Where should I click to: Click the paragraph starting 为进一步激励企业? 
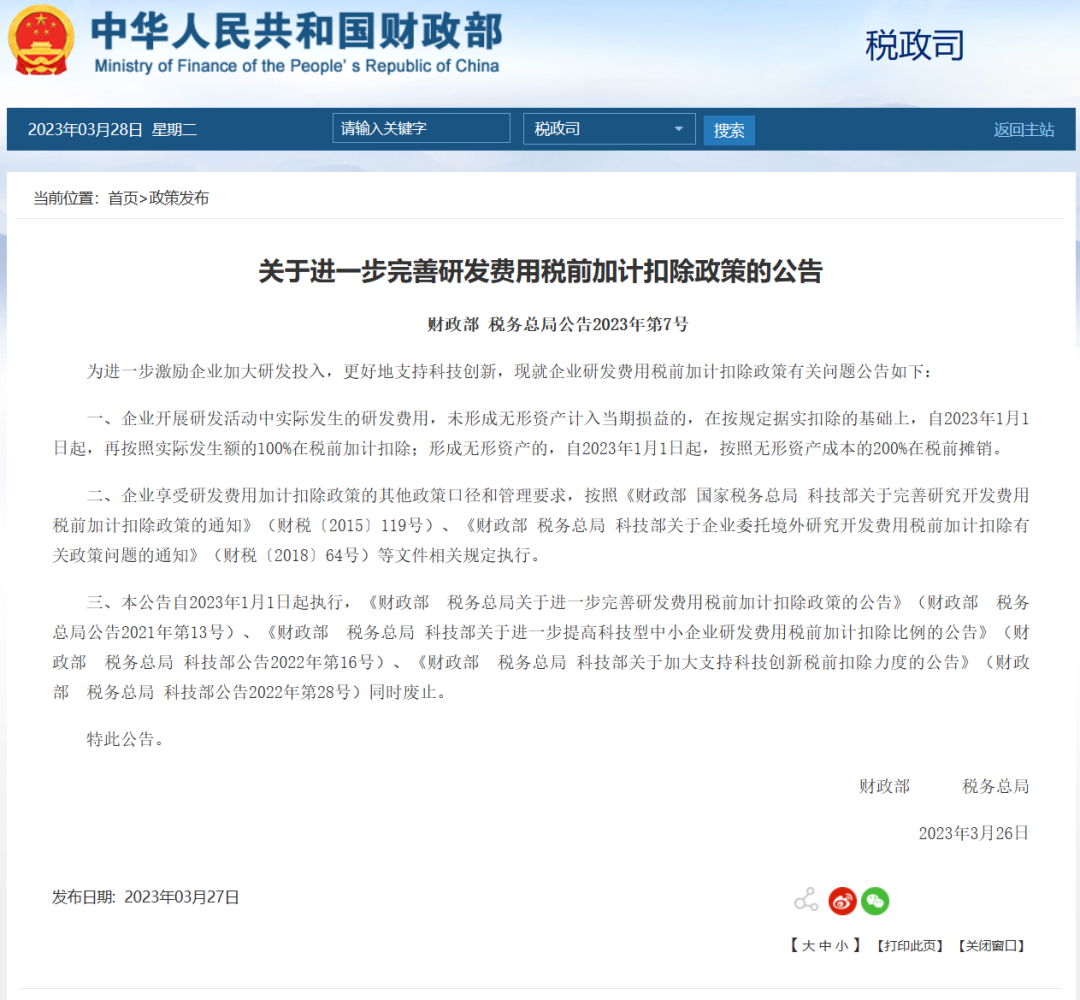tap(509, 371)
